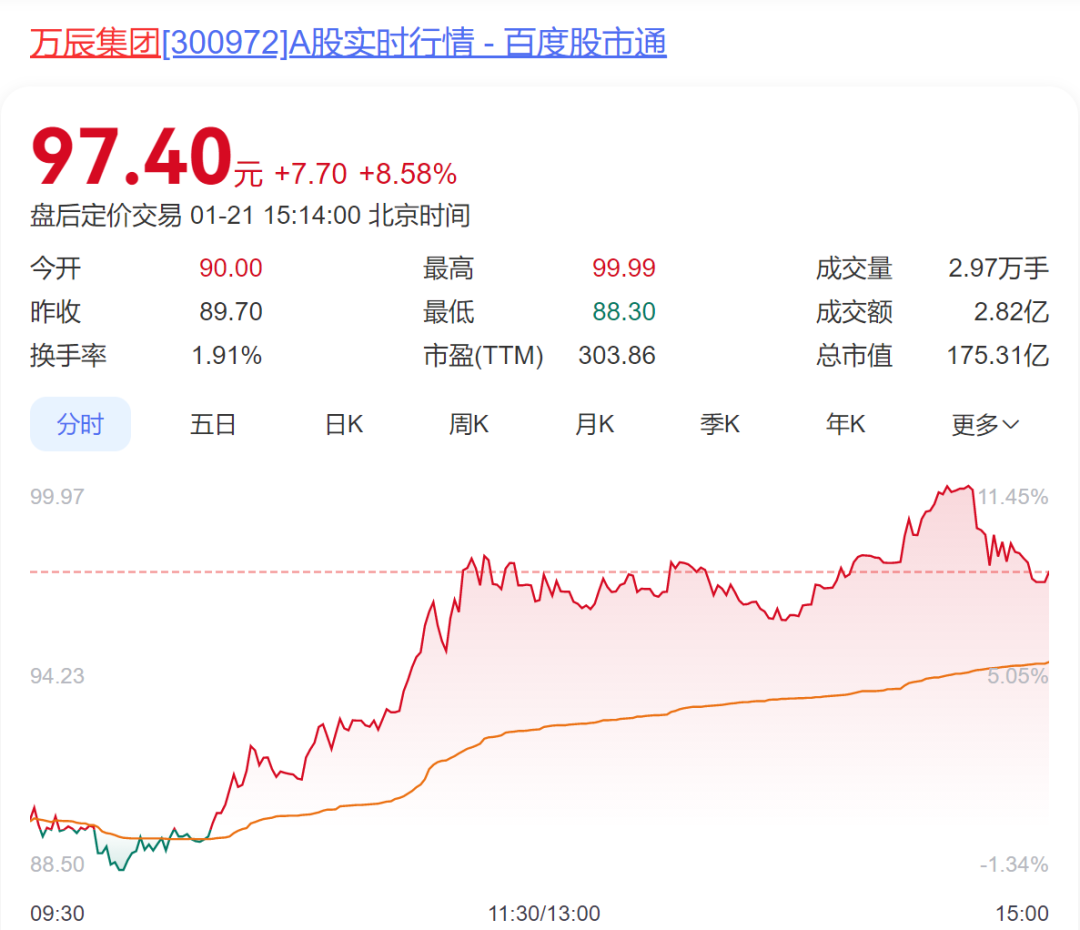Expand the 更多 dropdown
The height and width of the screenshot is (930, 1080).
[x=985, y=424]
